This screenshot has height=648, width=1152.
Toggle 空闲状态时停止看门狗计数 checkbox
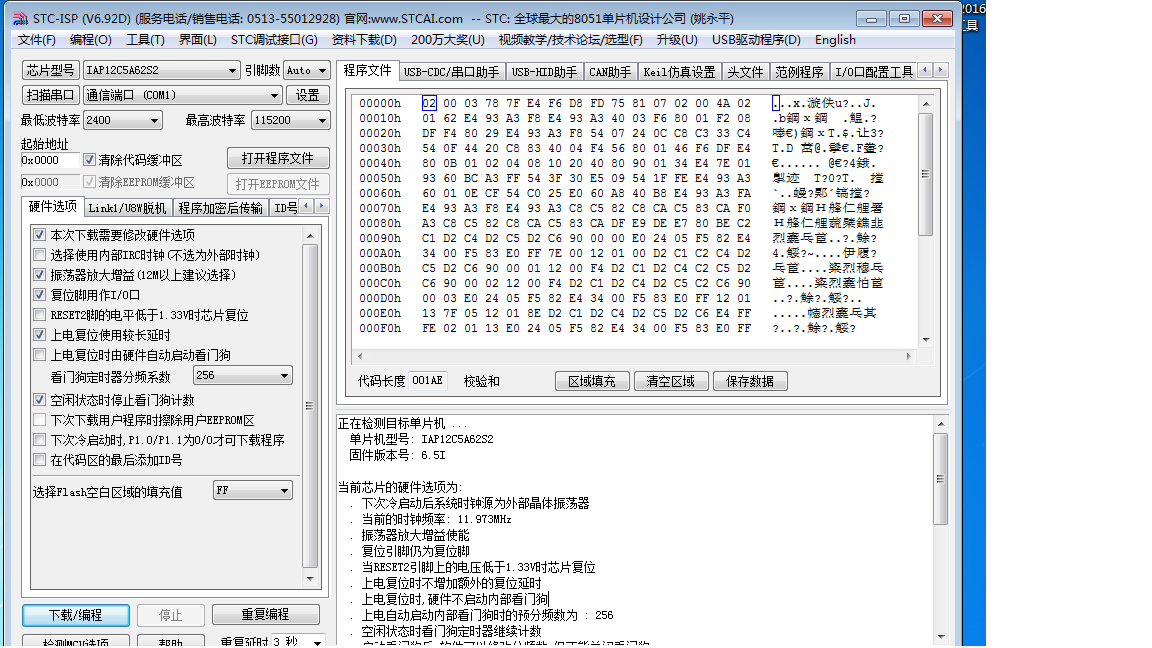click(40, 400)
